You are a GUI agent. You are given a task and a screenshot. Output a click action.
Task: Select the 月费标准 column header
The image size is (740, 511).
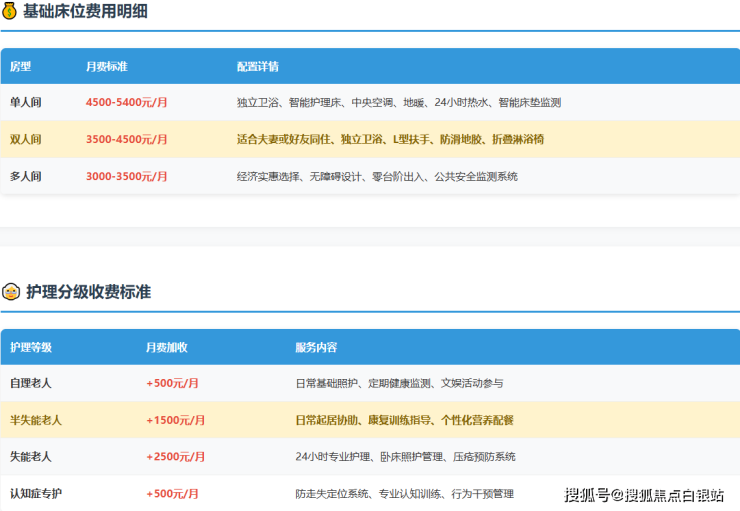[x=106, y=67]
